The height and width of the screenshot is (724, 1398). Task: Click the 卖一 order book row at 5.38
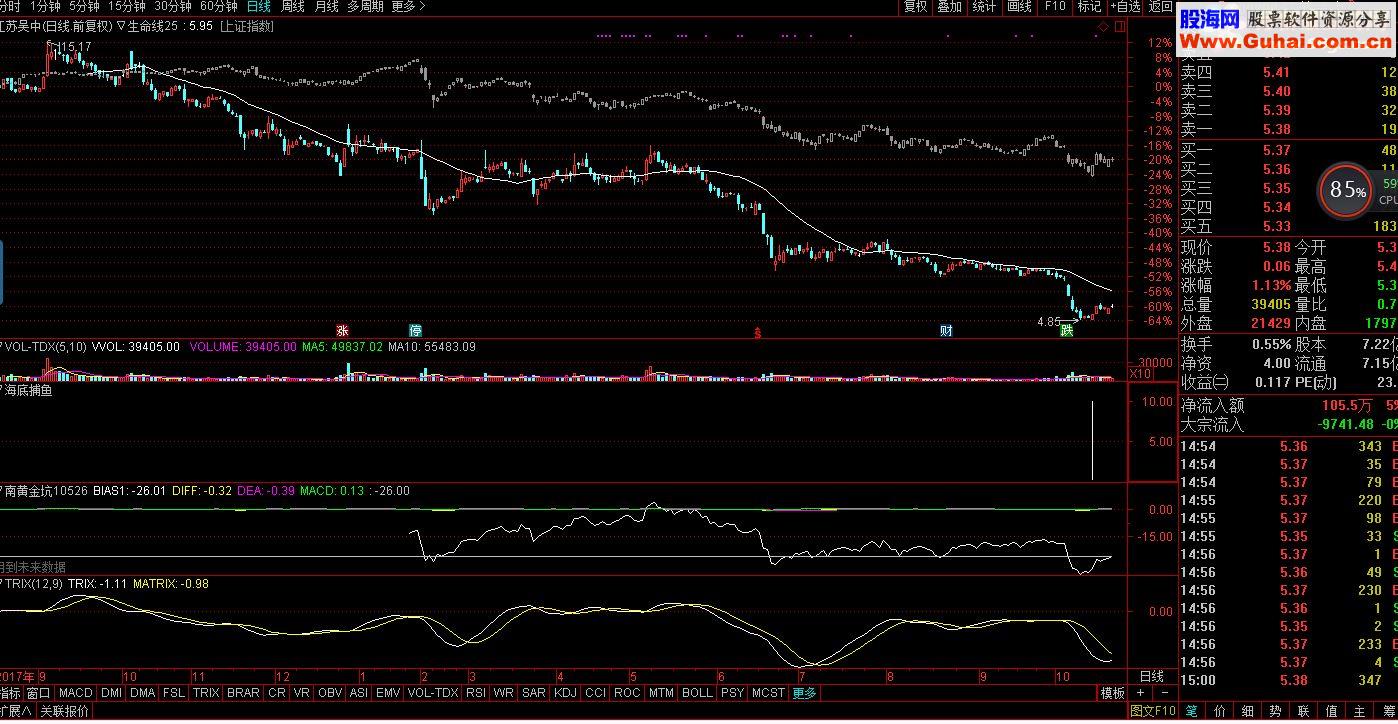1288,129
